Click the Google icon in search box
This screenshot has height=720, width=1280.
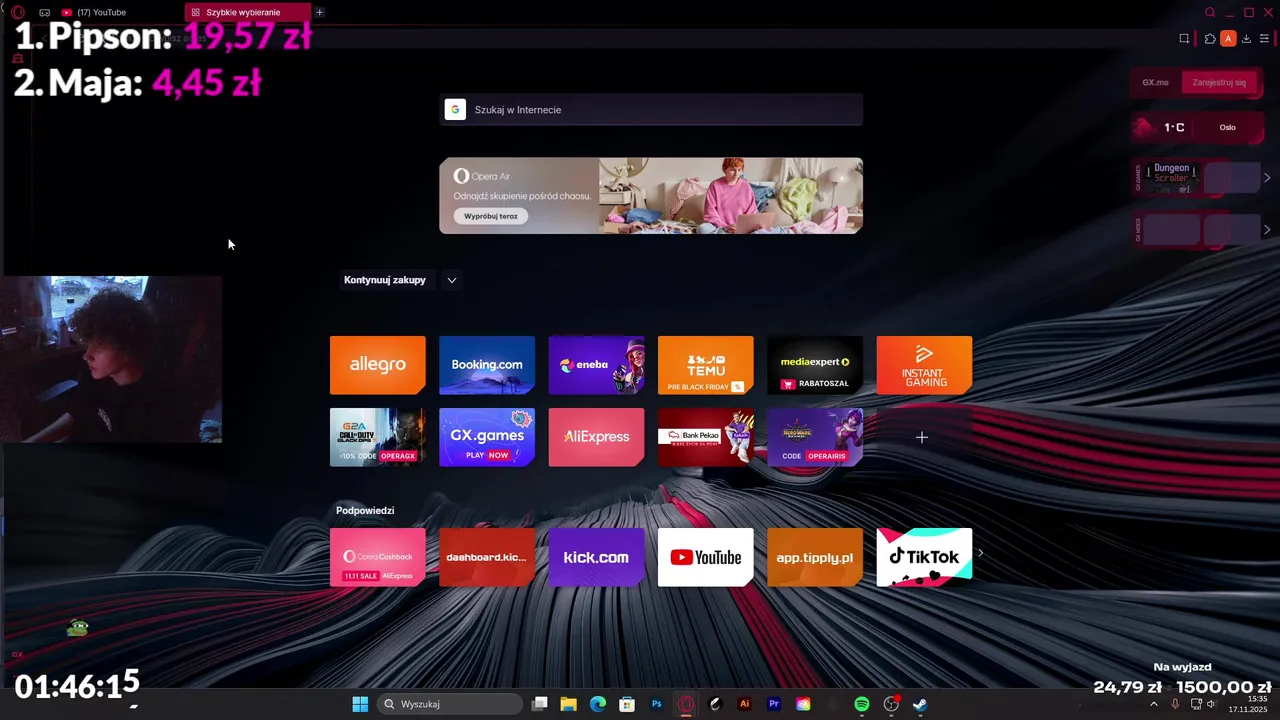[x=455, y=110]
